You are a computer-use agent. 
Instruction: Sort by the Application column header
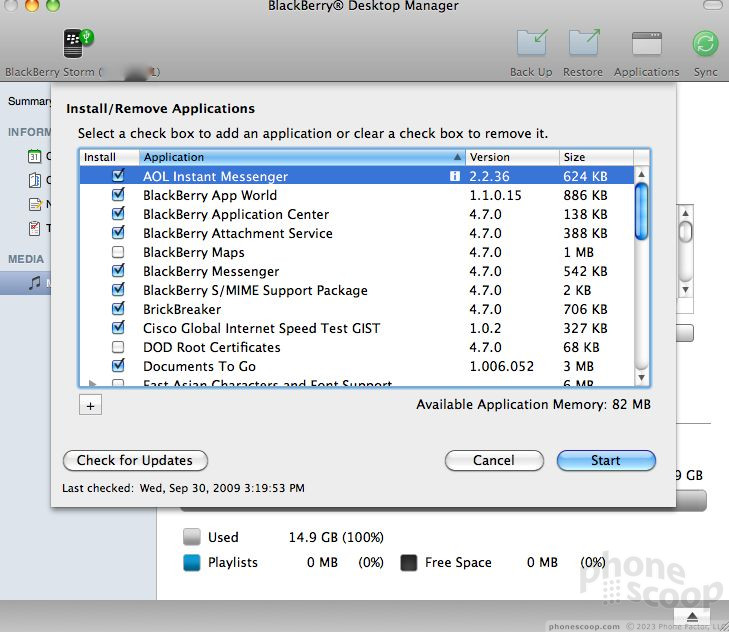click(302, 157)
